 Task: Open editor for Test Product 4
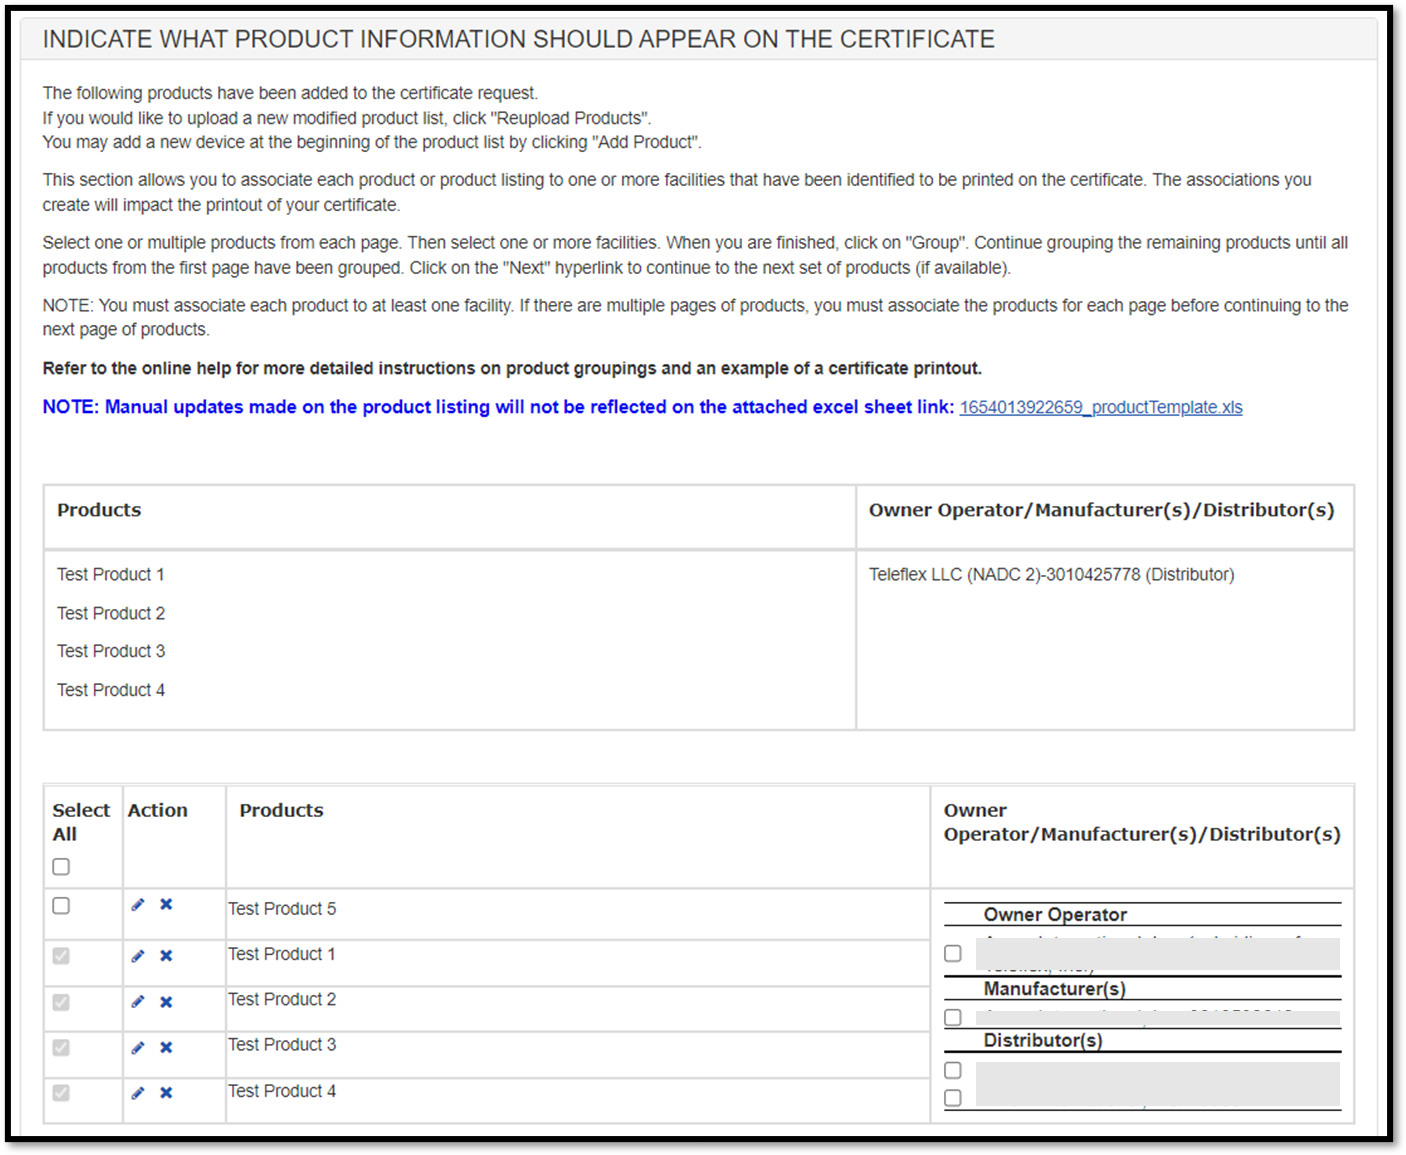[x=138, y=1093]
